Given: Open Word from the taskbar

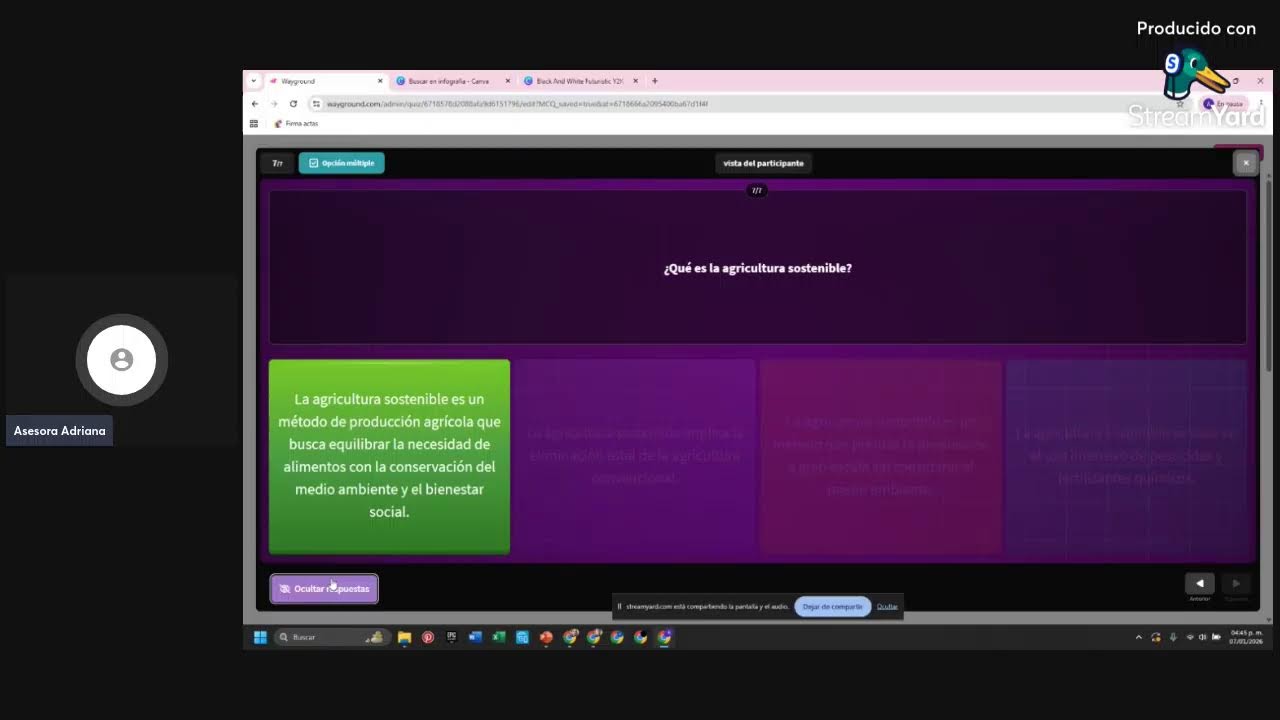Looking at the screenshot, I should click(475, 637).
